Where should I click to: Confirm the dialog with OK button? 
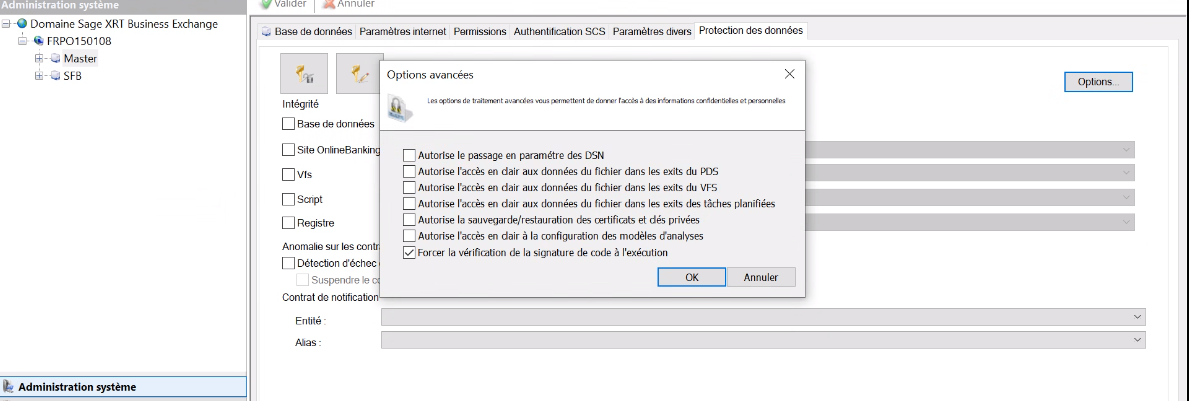click(692, 277)
